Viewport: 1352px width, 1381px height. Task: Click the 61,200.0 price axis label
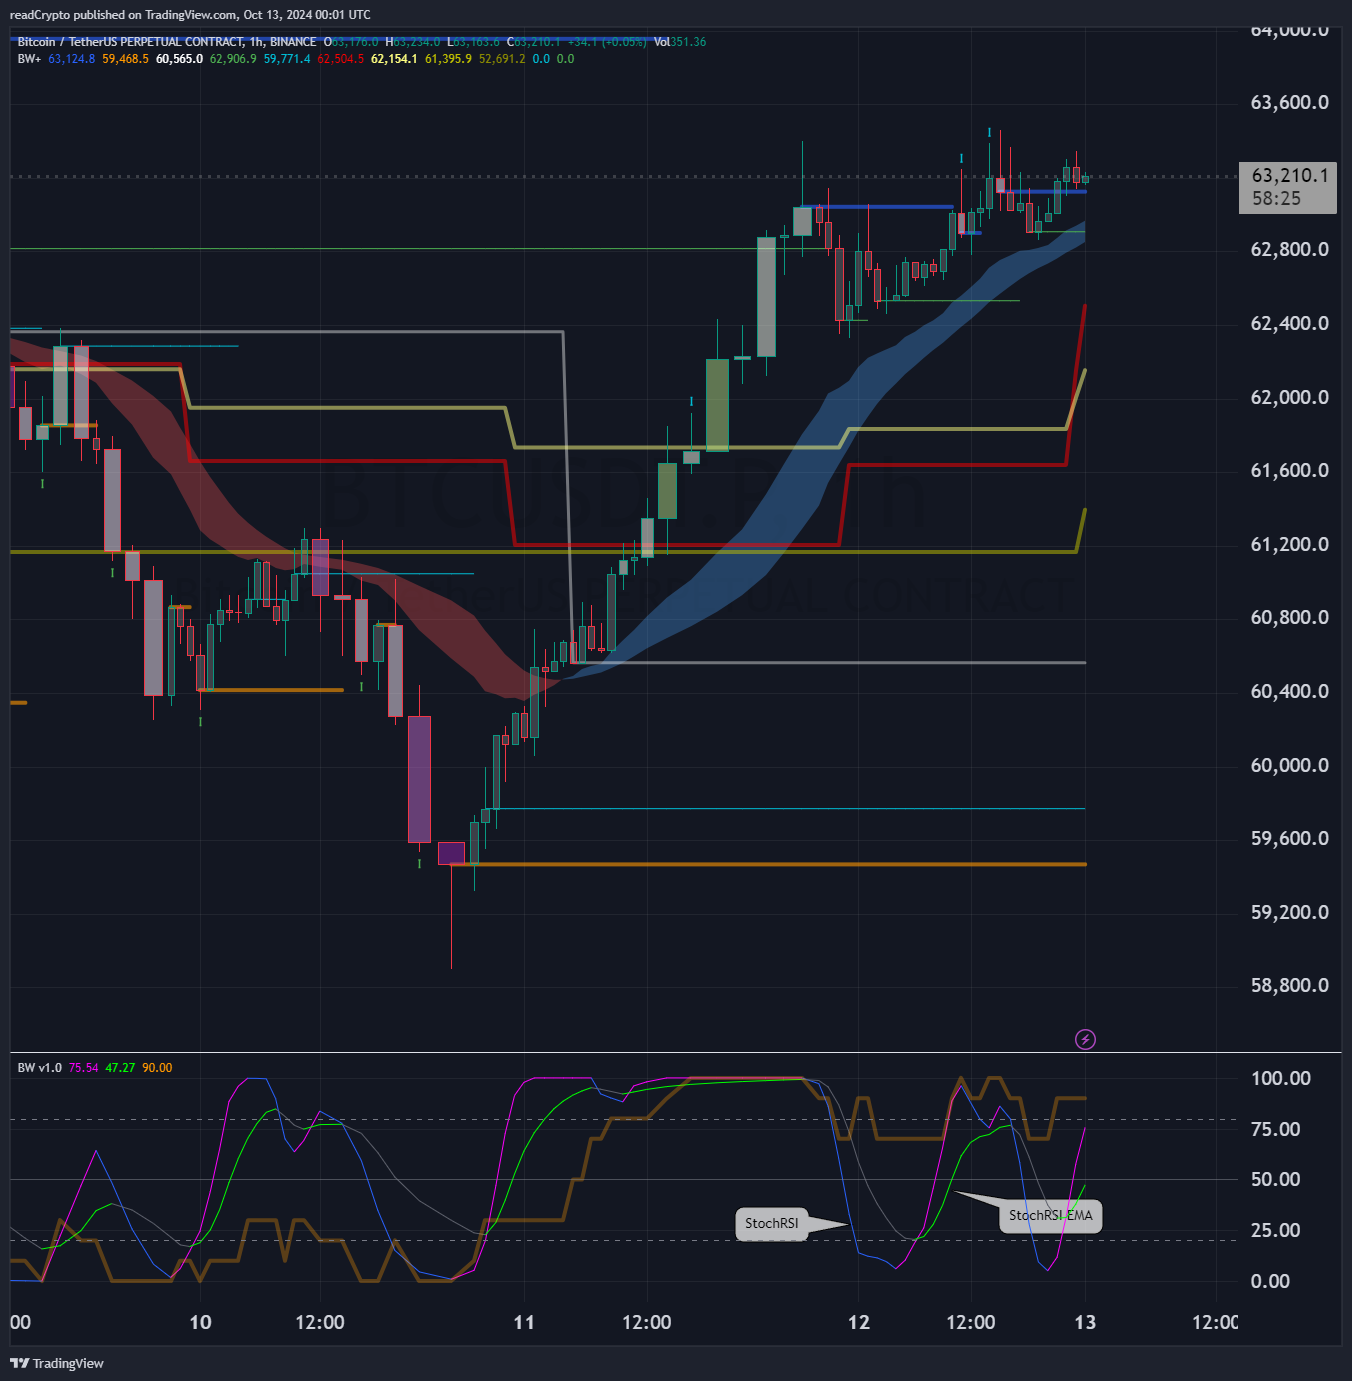[x=1290, y=545]
